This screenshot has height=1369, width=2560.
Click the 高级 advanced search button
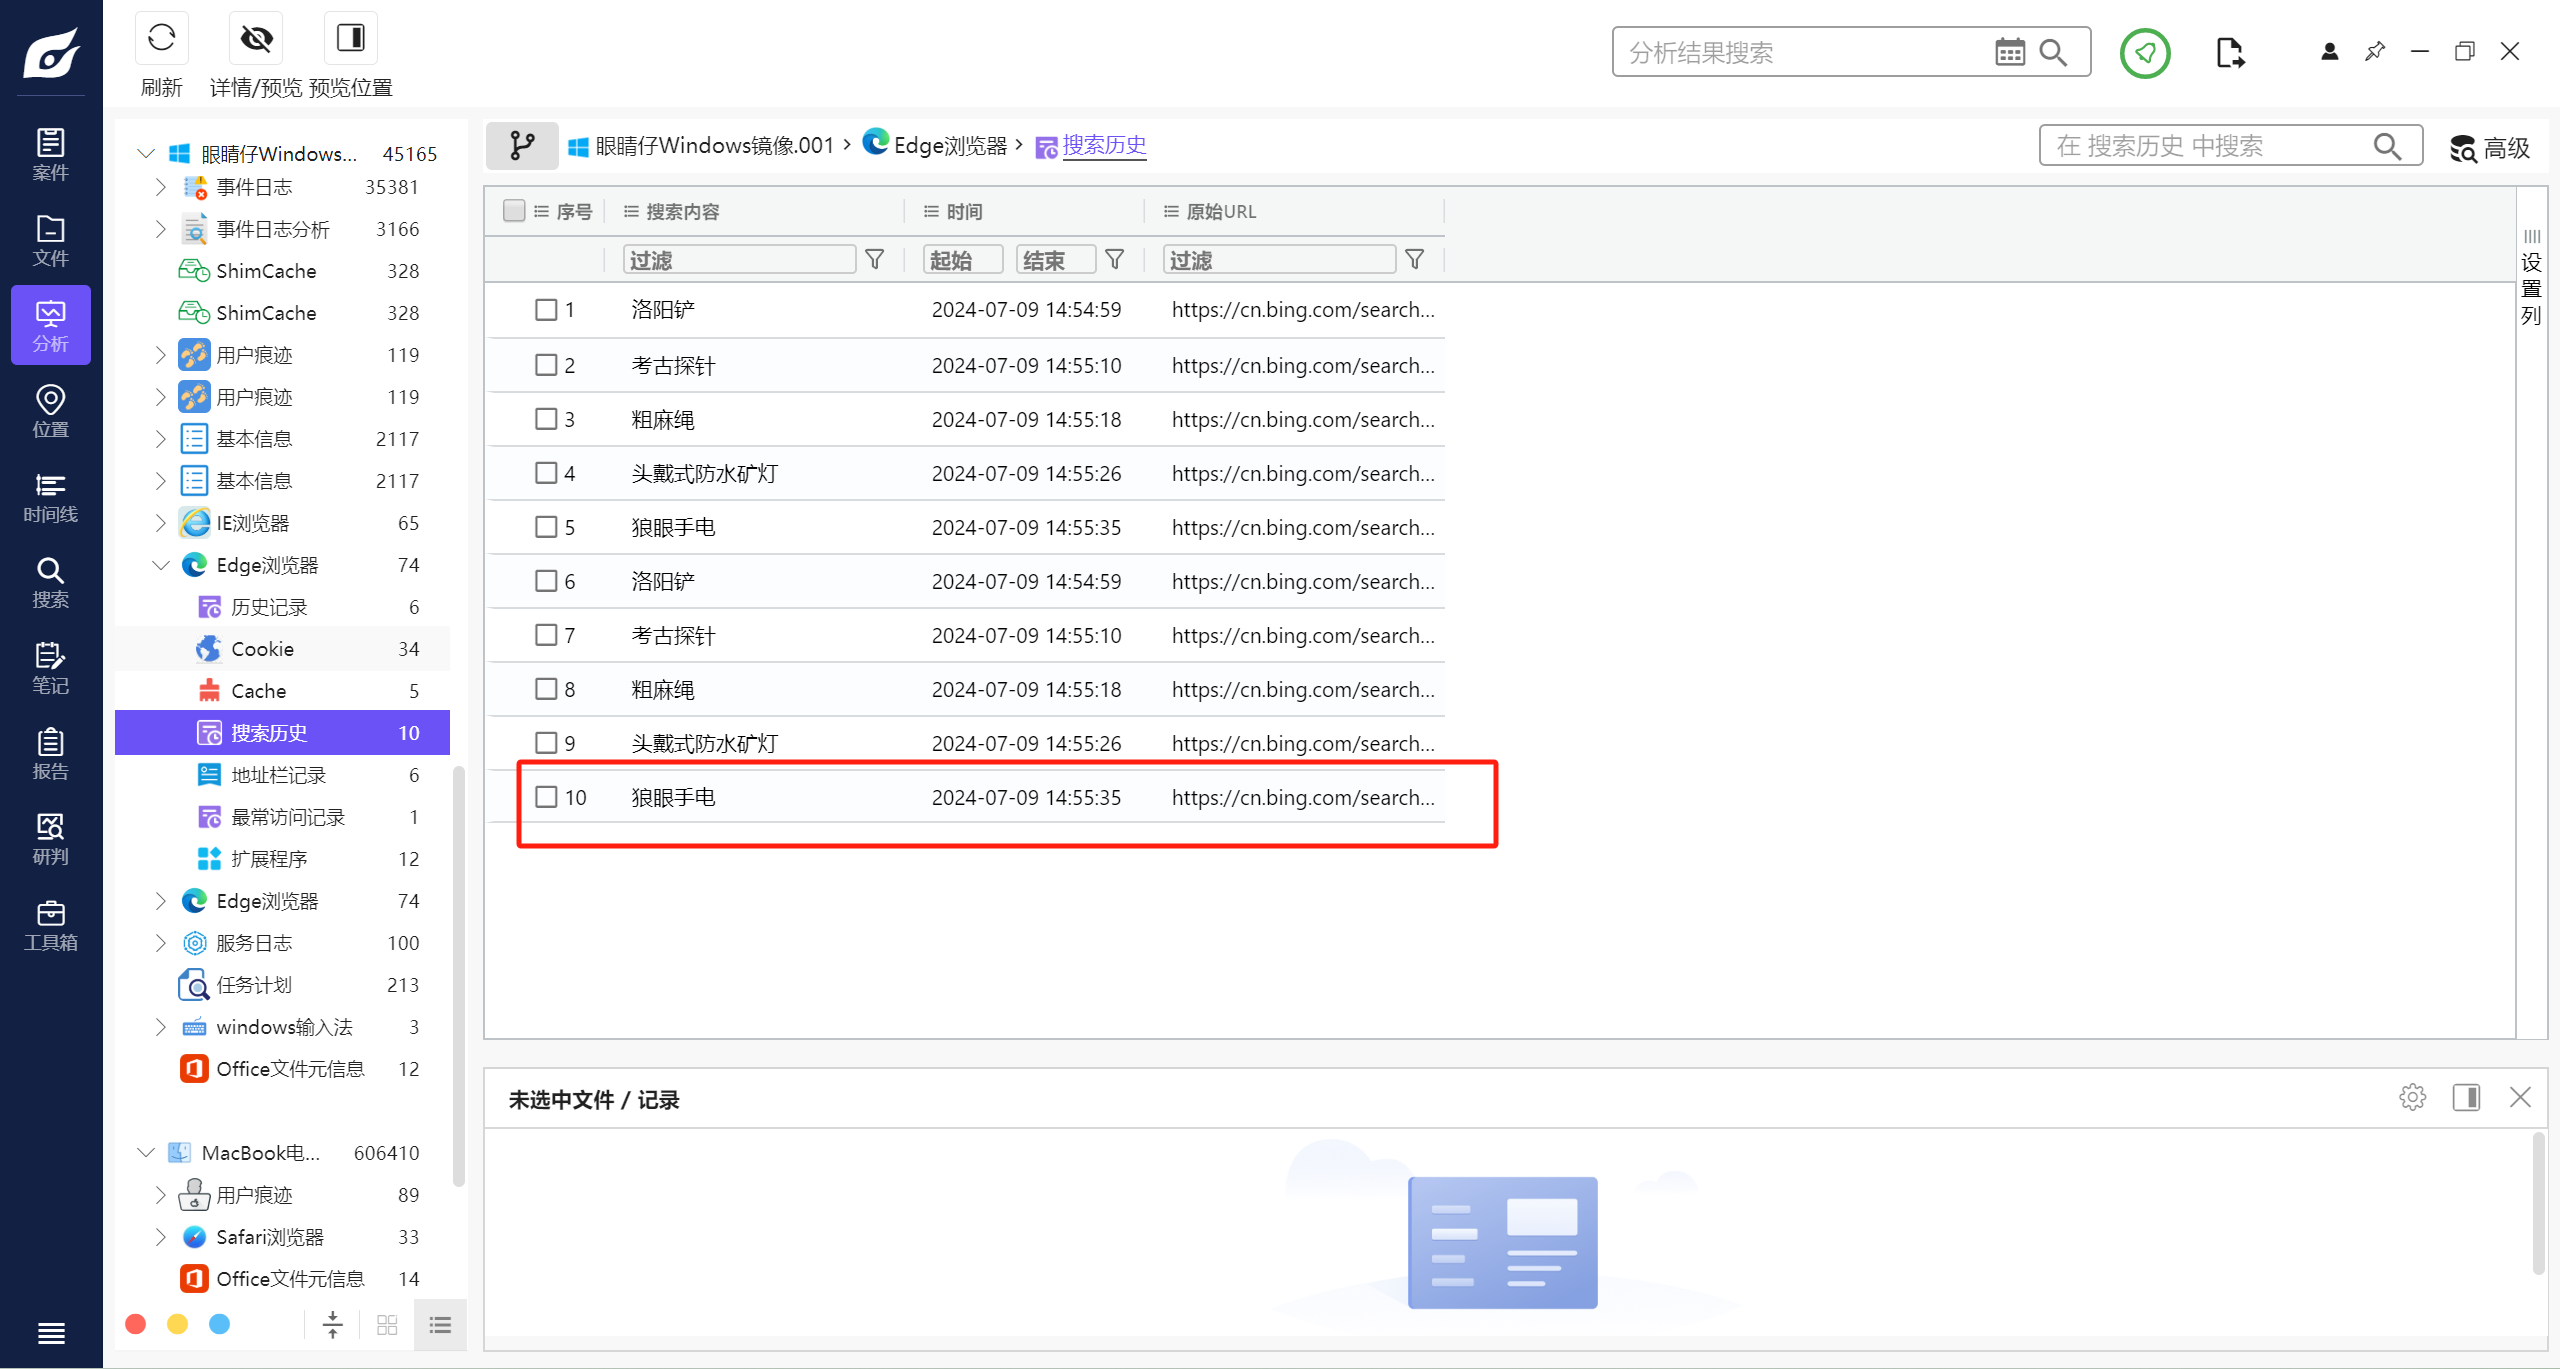point(2490,148)
